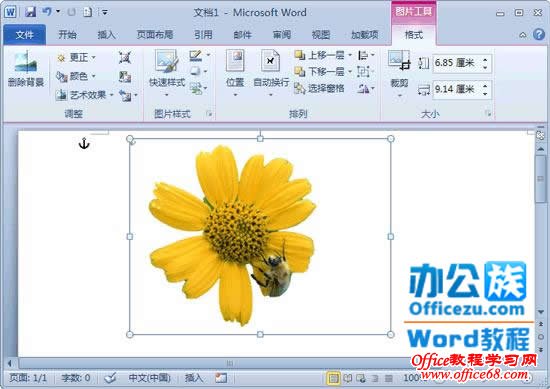Open the 选择窗格 selection pane
Image resolution: width=550 pixels, height=389 pixels.
pos(319,88)
